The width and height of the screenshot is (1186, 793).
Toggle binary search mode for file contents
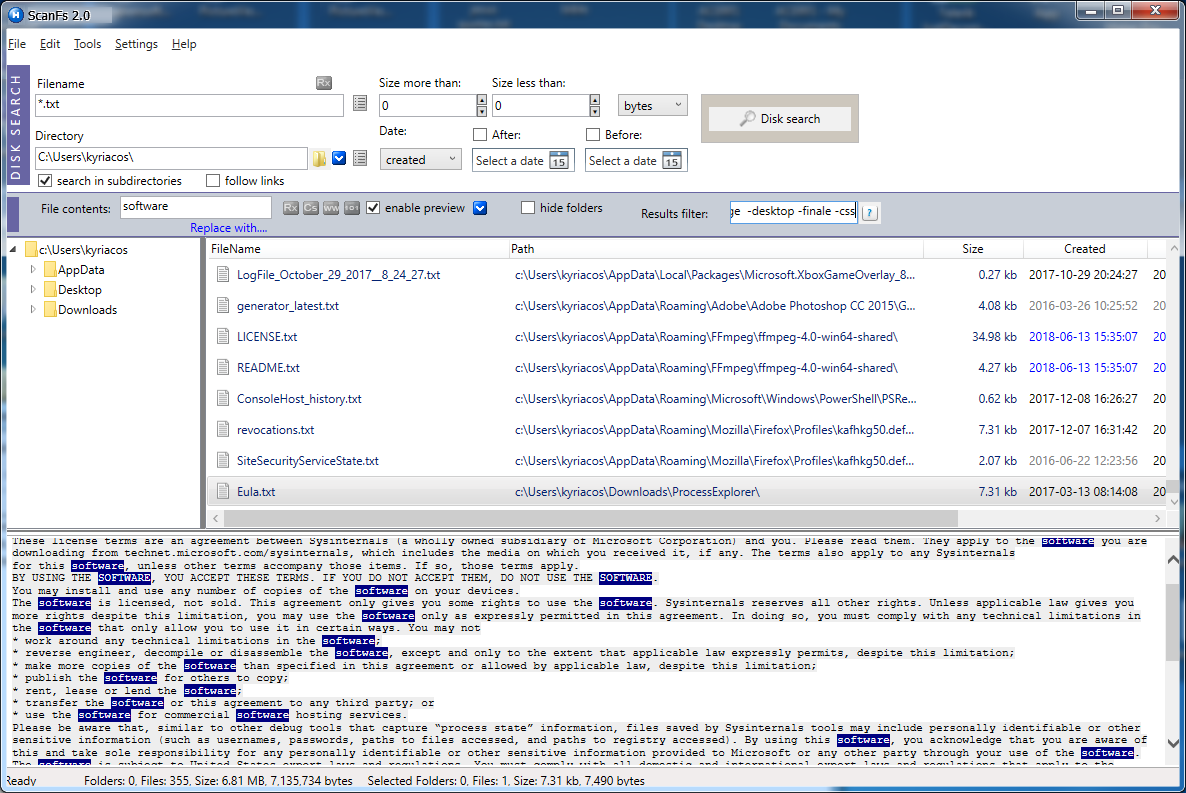pyautogui.click(x=351, y=207)
